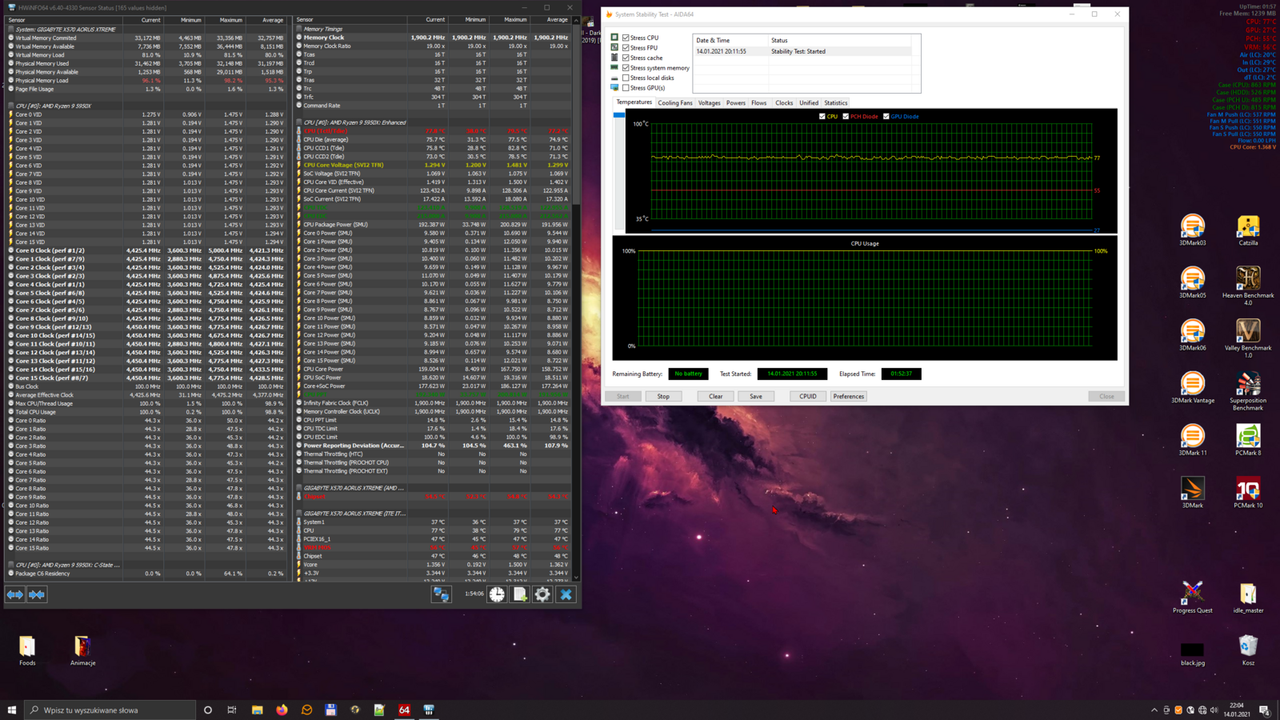
Task: Click the Stop button in AIDA64
Action: [x=663, y=396]
